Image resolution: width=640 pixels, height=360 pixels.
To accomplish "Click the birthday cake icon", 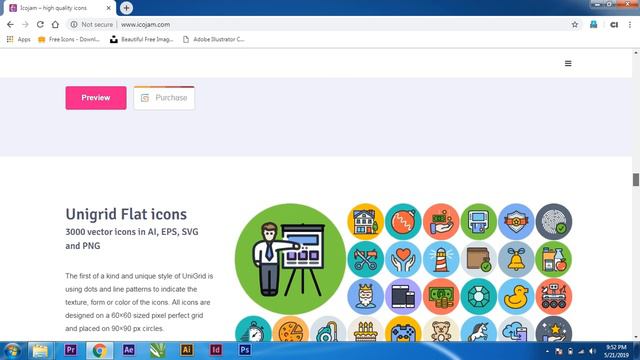I will 365,329.
